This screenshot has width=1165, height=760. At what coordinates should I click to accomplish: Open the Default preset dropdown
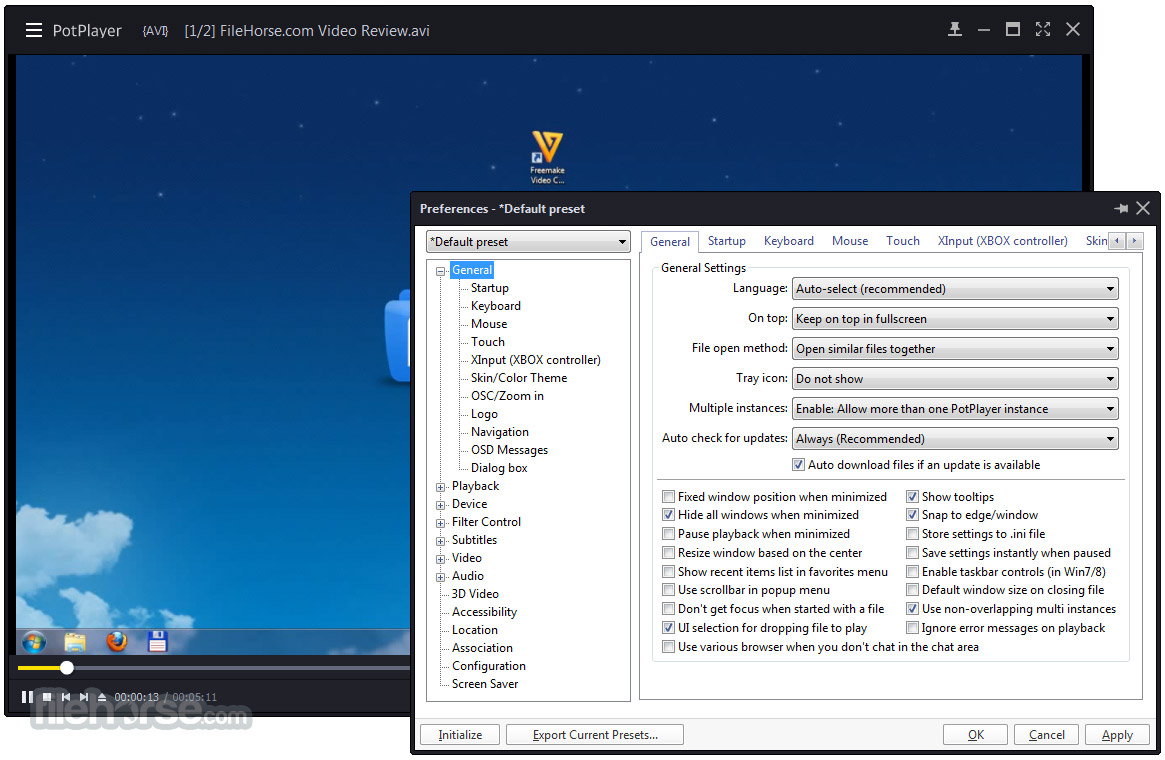(x=528, y=242)
